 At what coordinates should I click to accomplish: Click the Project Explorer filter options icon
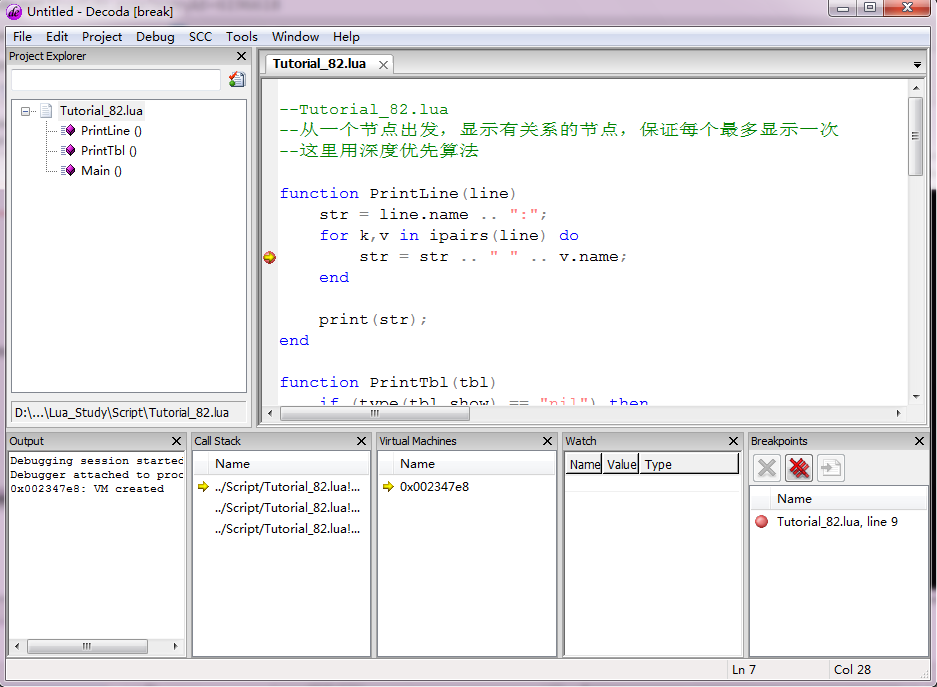point(237,79)
